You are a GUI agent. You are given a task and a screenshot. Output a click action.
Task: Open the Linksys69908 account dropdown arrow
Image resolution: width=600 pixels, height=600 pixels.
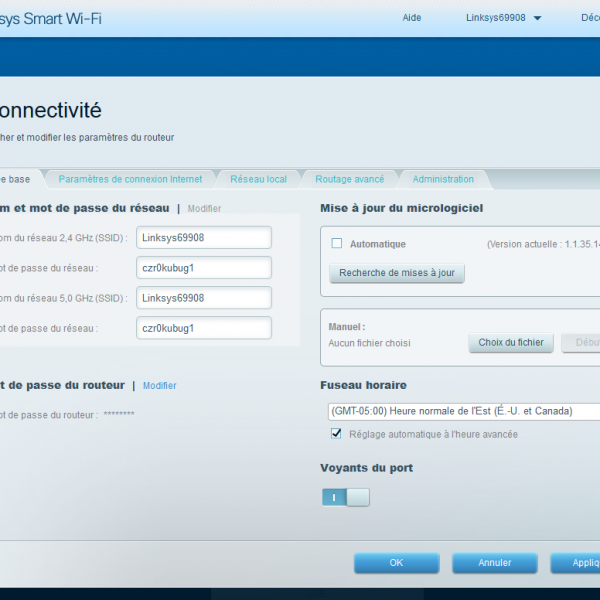(x=537, y=18)
